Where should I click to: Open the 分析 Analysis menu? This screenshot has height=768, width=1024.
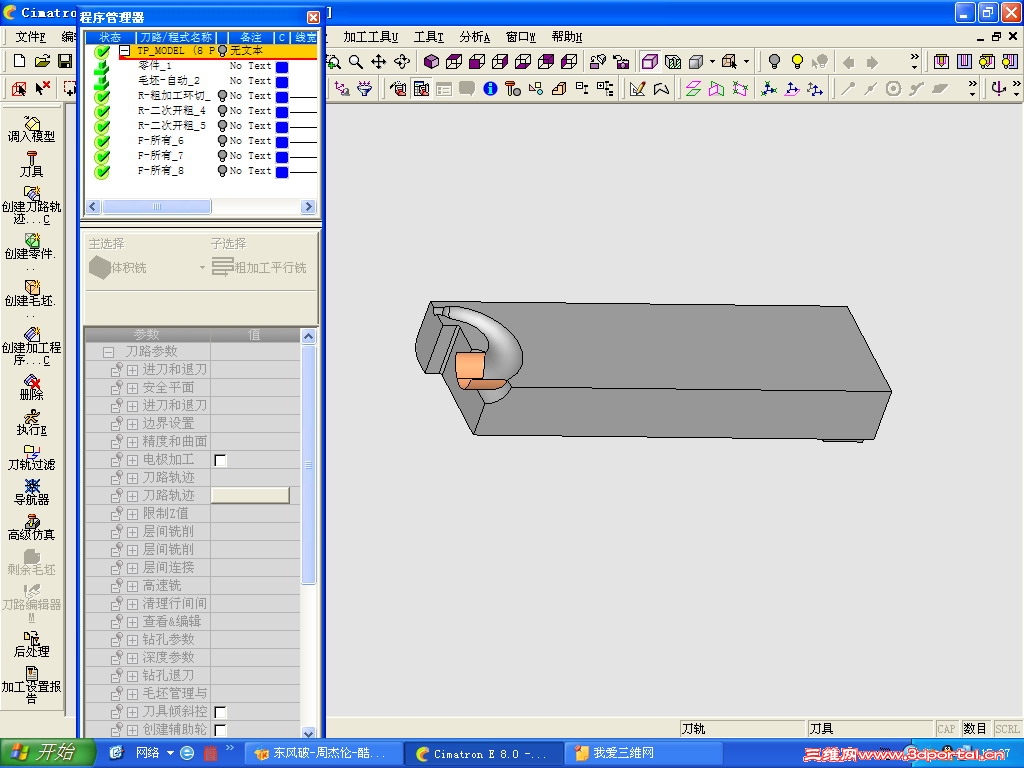(x=474, y=37)
